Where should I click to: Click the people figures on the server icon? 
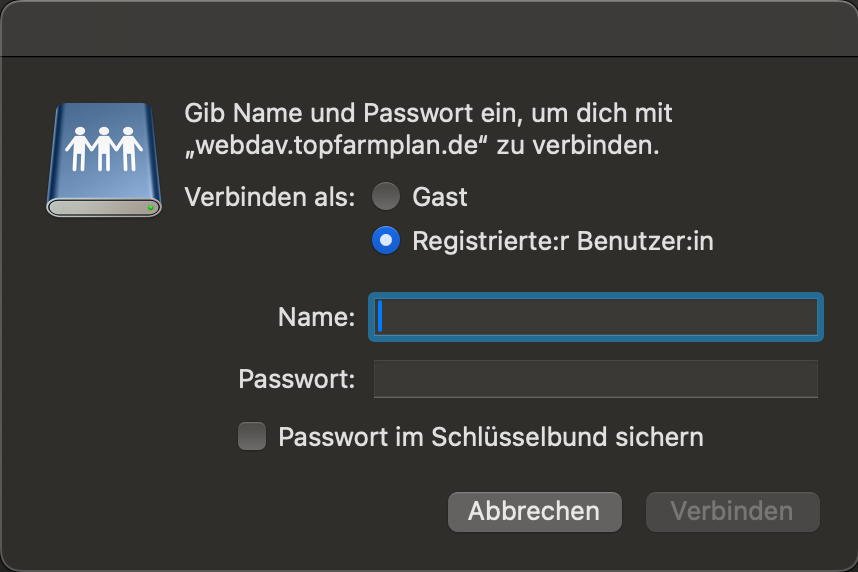pyautogui.click(x=104, y=148)
